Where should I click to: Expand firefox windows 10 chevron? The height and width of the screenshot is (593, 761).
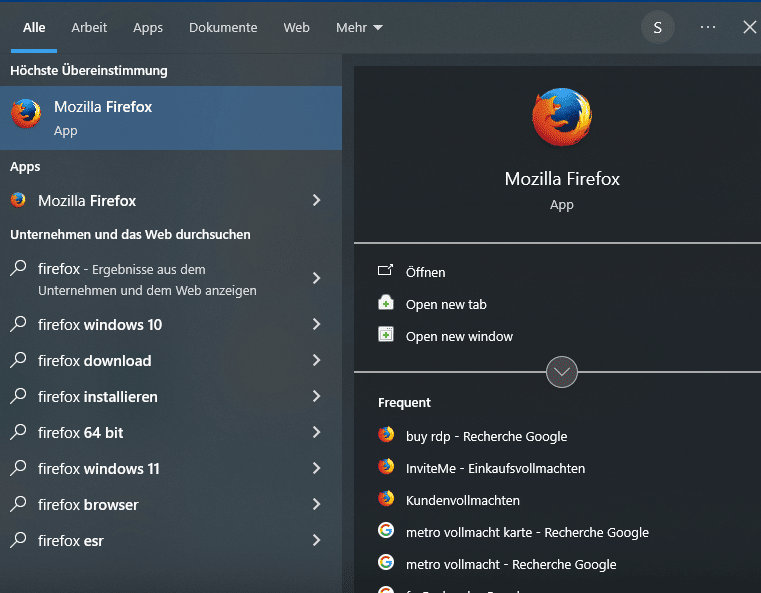click(x=316, y=324)
